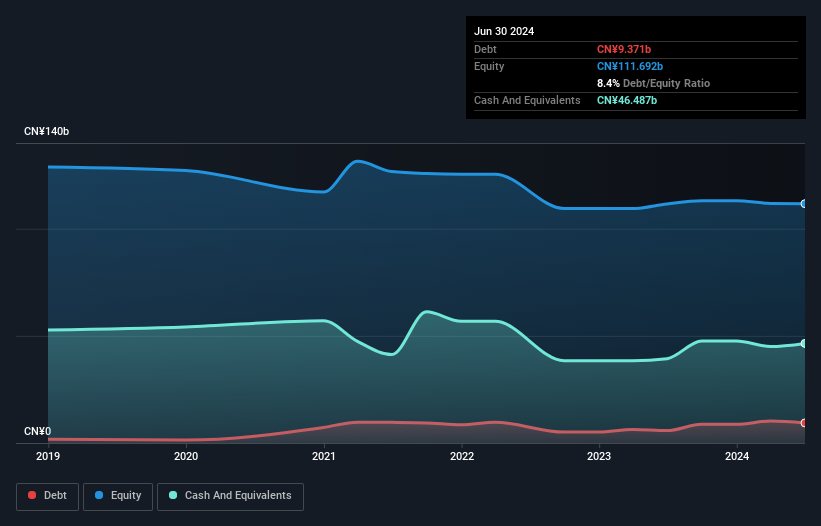The width and height of the screenshot is (821, 526).
Task: Toggle Cash And Equivalents legend button
Action: (x=230, y=496)
